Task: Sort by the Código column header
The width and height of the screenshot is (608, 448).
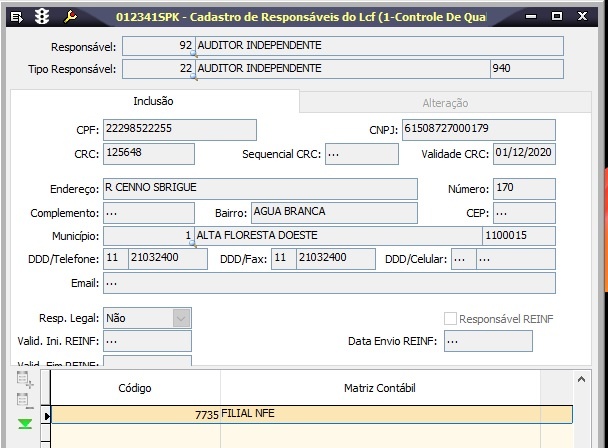Action: coord(135,388)
